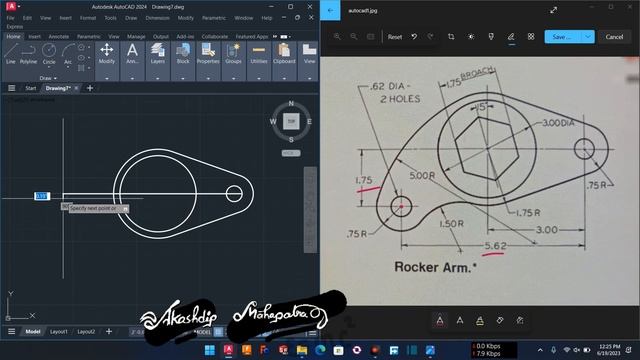Screen dimensions: 640x360
Task: Open Windows Start button on taskbar
Action: click(x=210, y=350)
